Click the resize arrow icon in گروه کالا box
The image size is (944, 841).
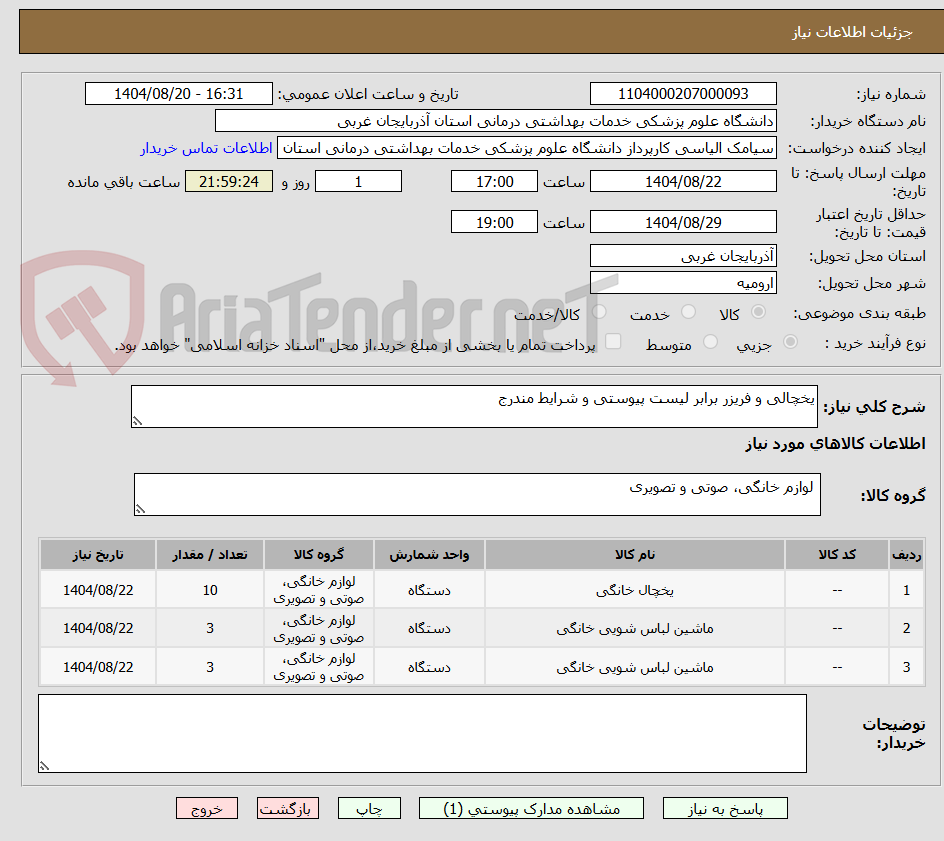tap(140, 506)
